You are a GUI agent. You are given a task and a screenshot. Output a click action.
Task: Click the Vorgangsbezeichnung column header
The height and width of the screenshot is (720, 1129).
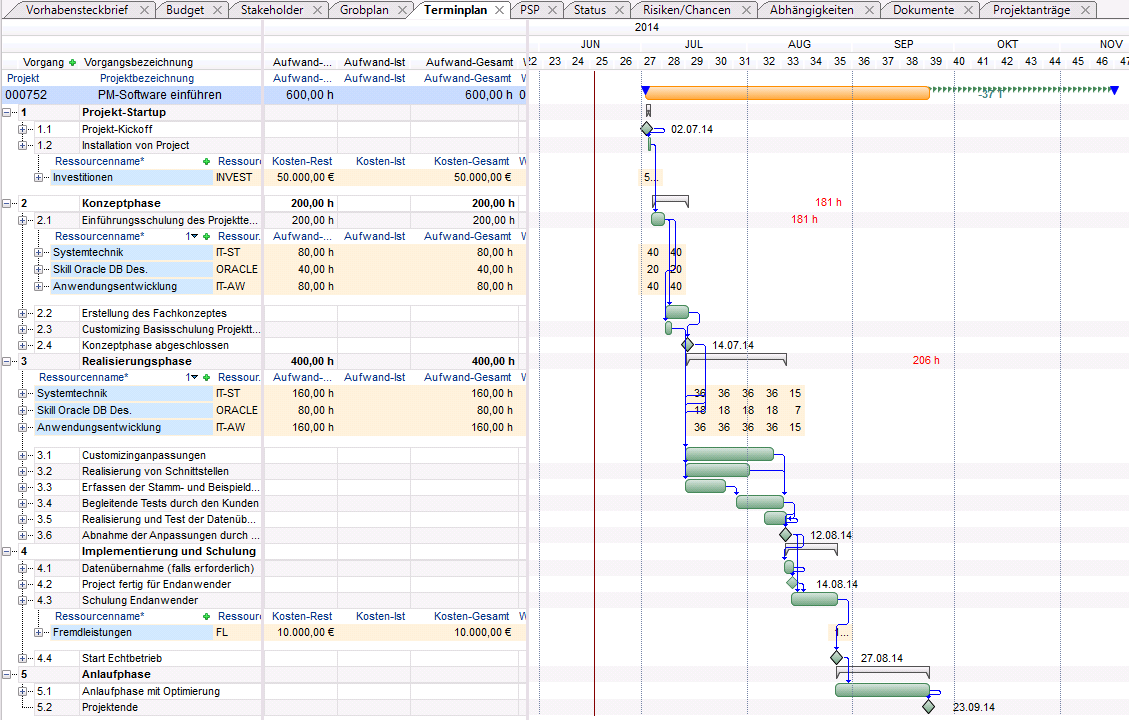138,62
